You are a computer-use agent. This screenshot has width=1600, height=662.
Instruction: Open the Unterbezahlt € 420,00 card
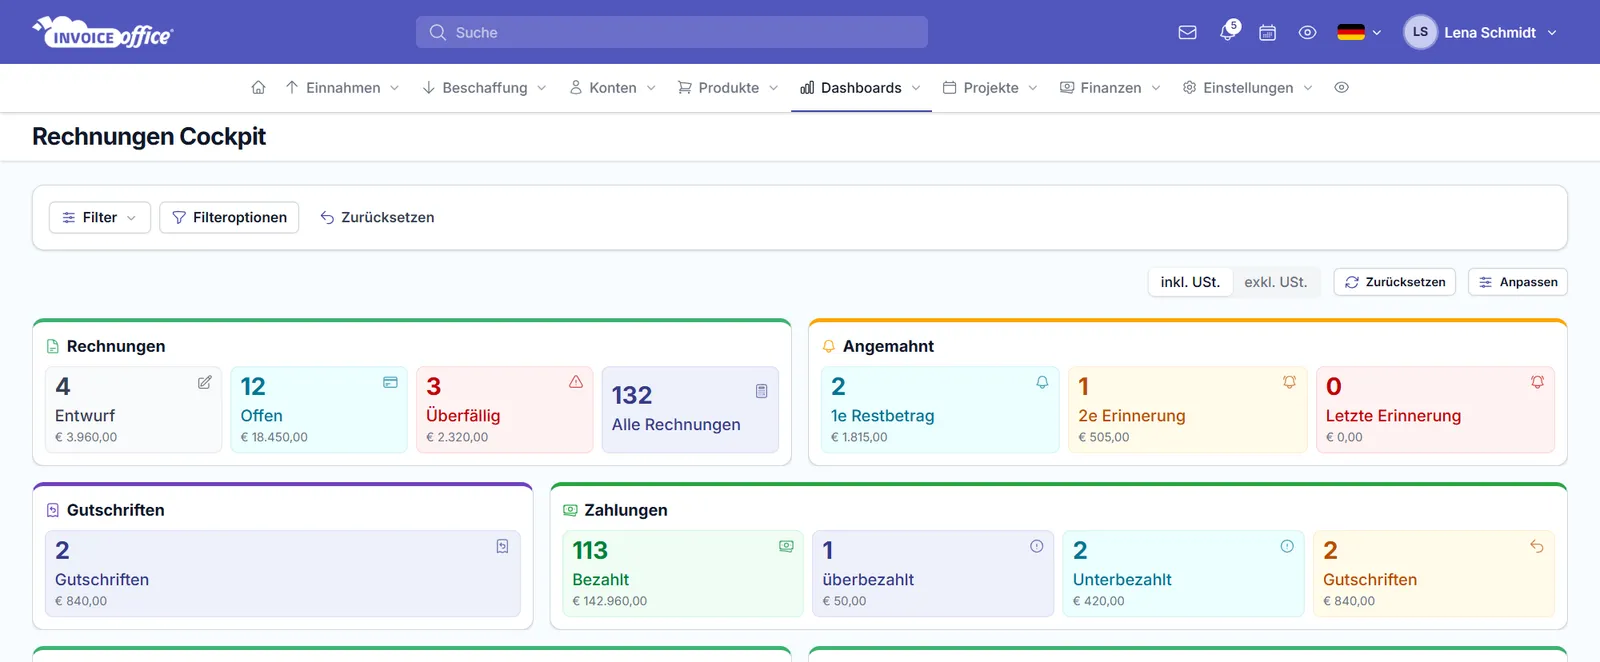point(1183,574)
